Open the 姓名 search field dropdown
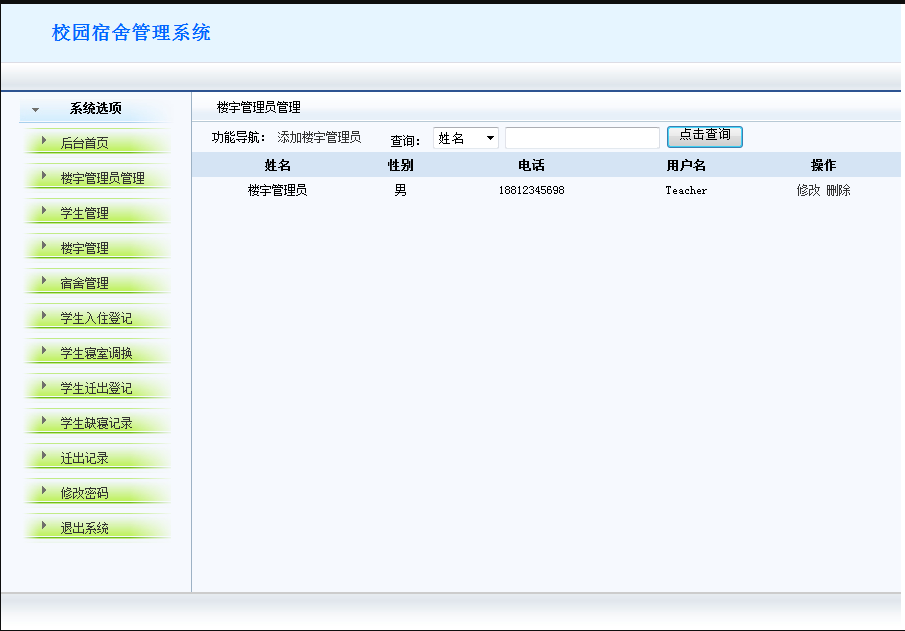This screenshot has height=631, width=905. [x=466, y=138]
